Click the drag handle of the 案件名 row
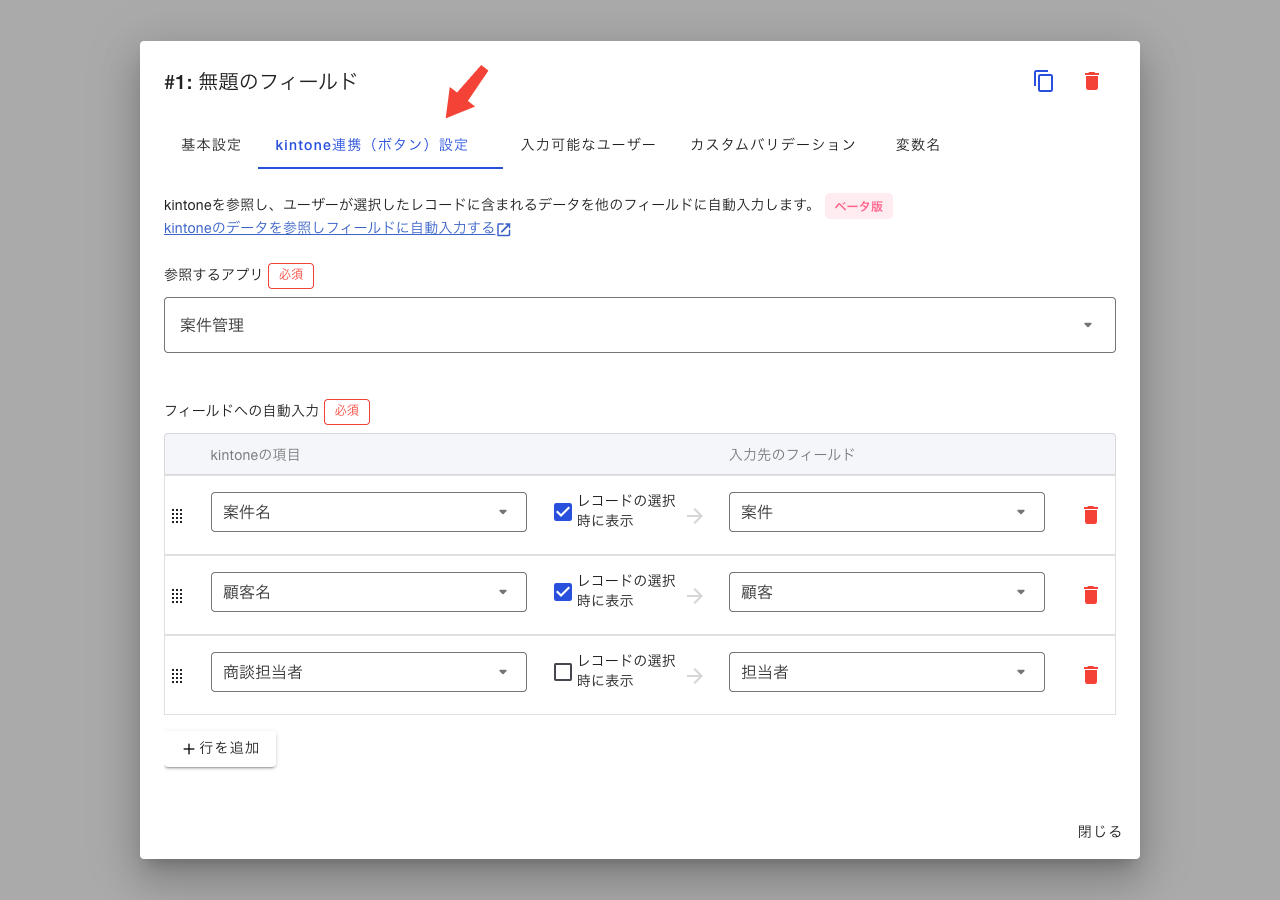The image size is (1280, 900). pos(177,516)
